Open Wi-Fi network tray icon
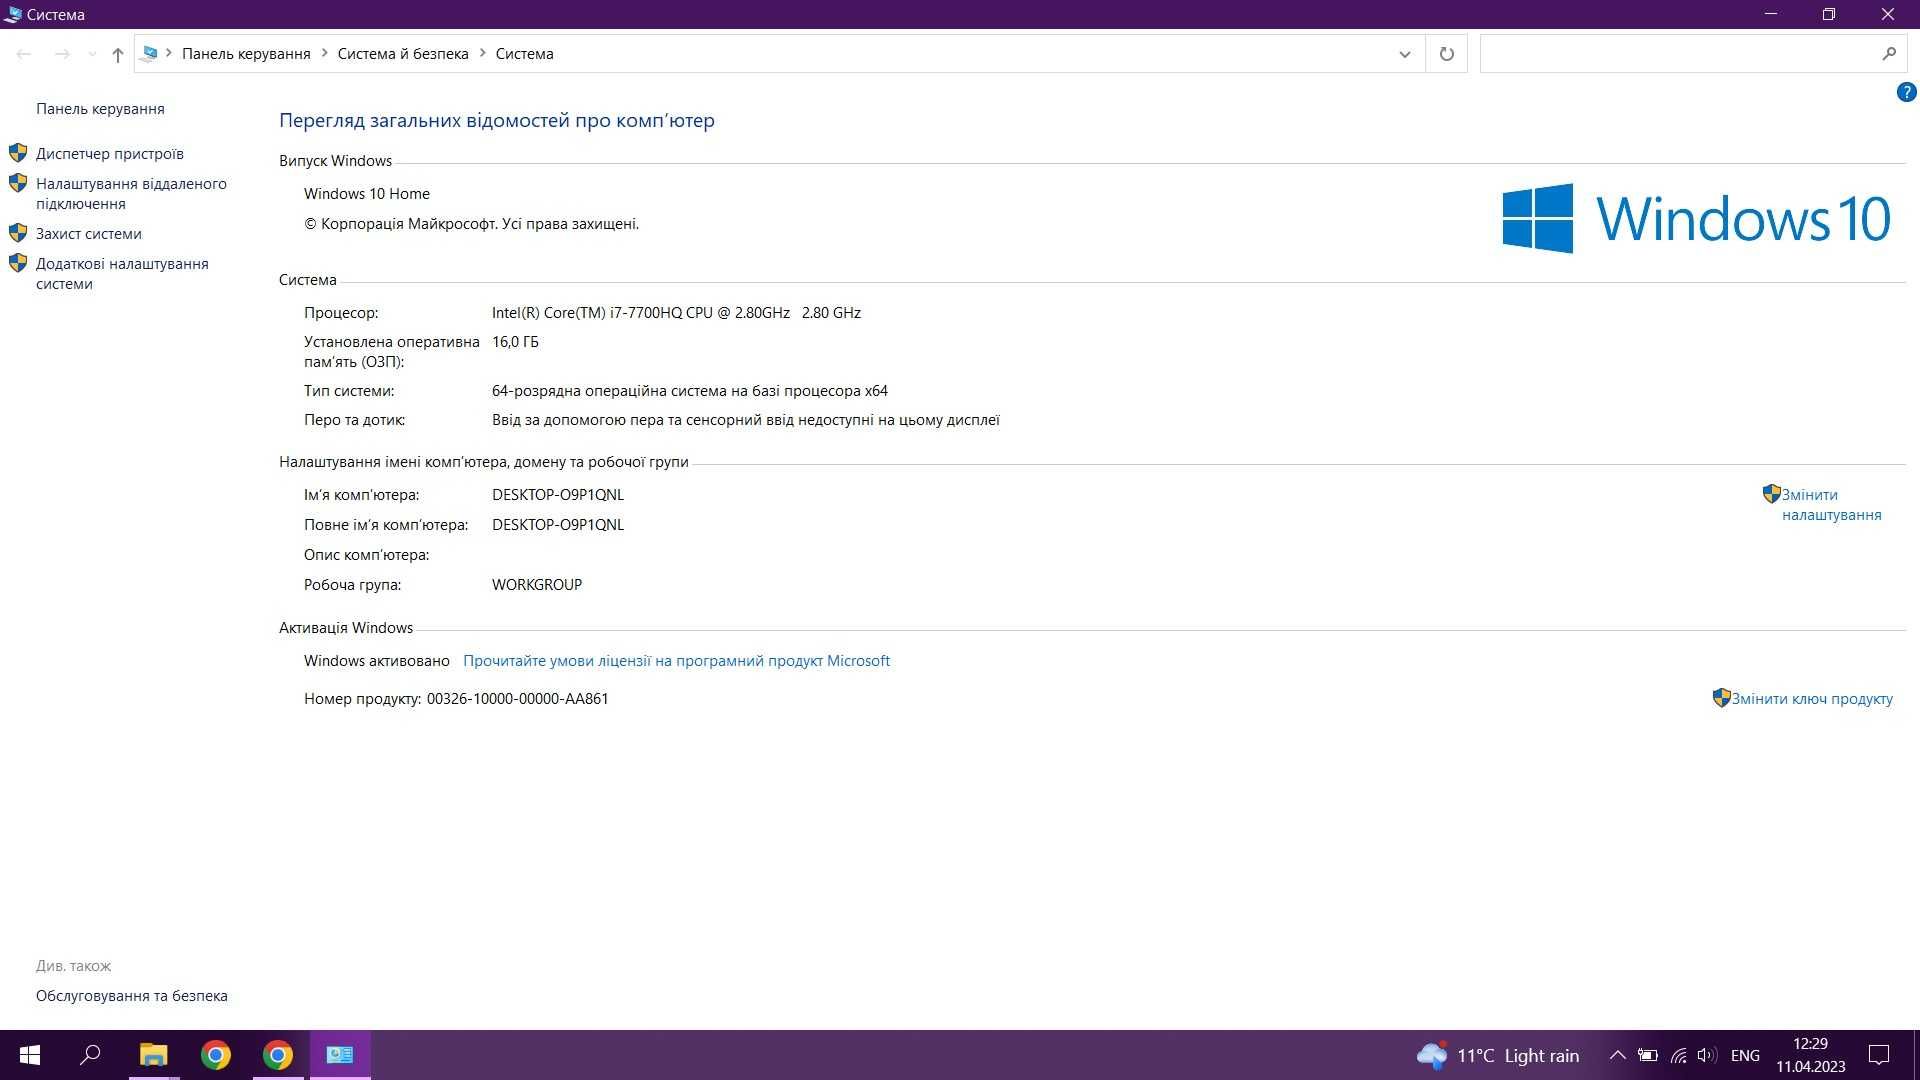 tap(1679, 1055)
